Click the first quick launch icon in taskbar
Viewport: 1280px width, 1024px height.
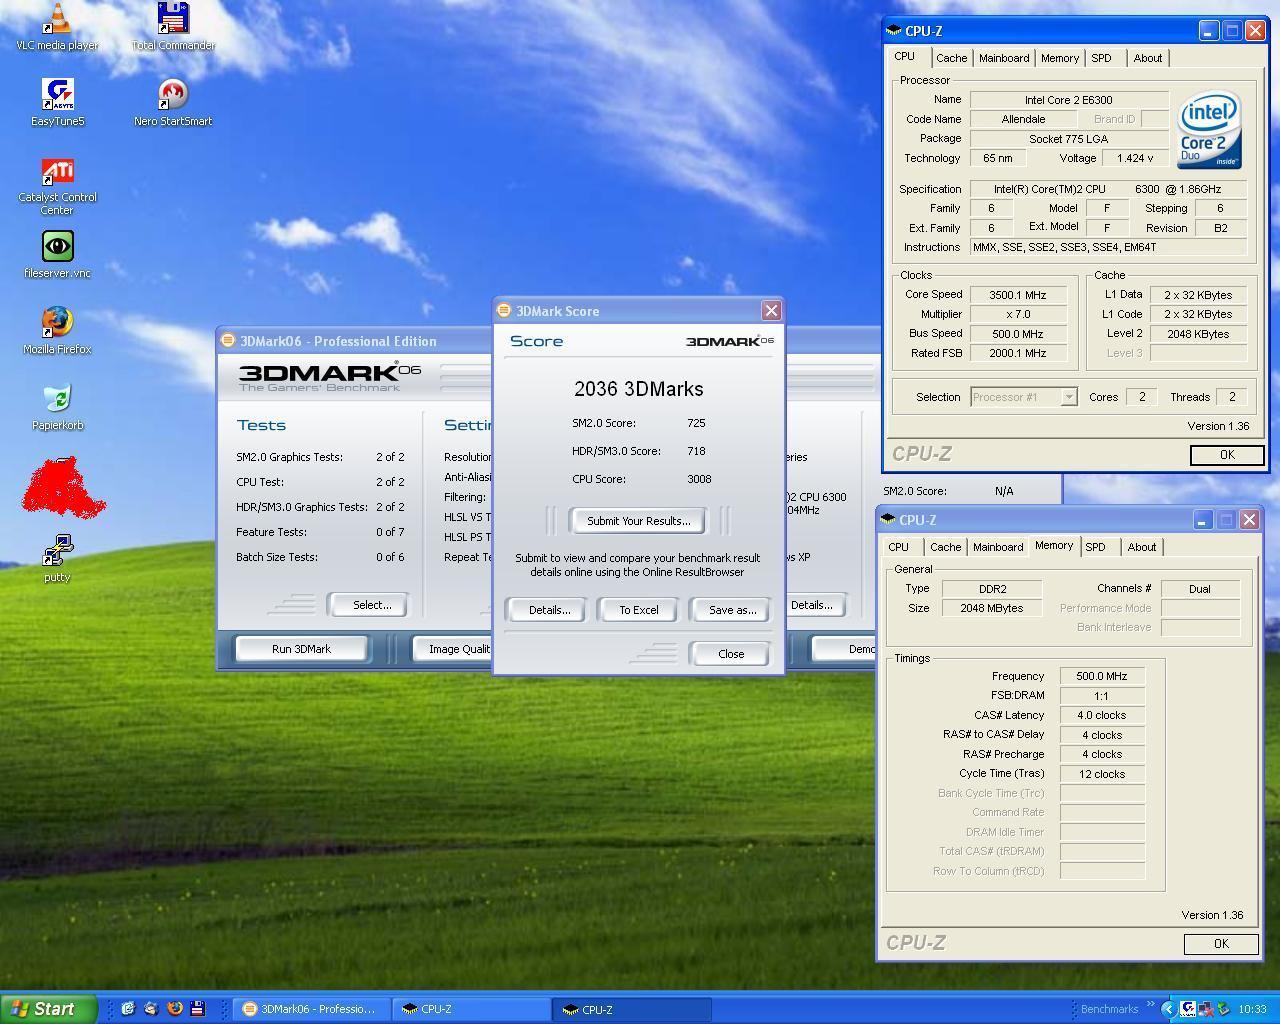click(x=128, y=1009)
